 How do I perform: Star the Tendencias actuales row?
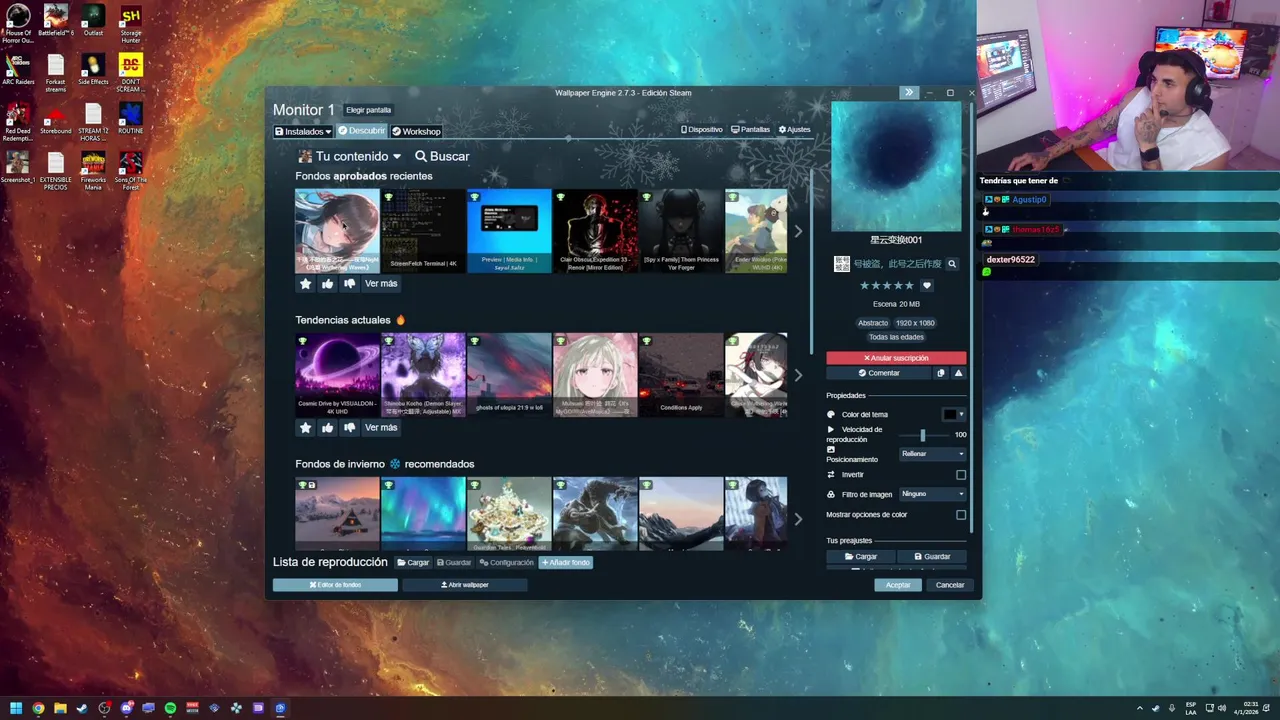click(306, 428)
